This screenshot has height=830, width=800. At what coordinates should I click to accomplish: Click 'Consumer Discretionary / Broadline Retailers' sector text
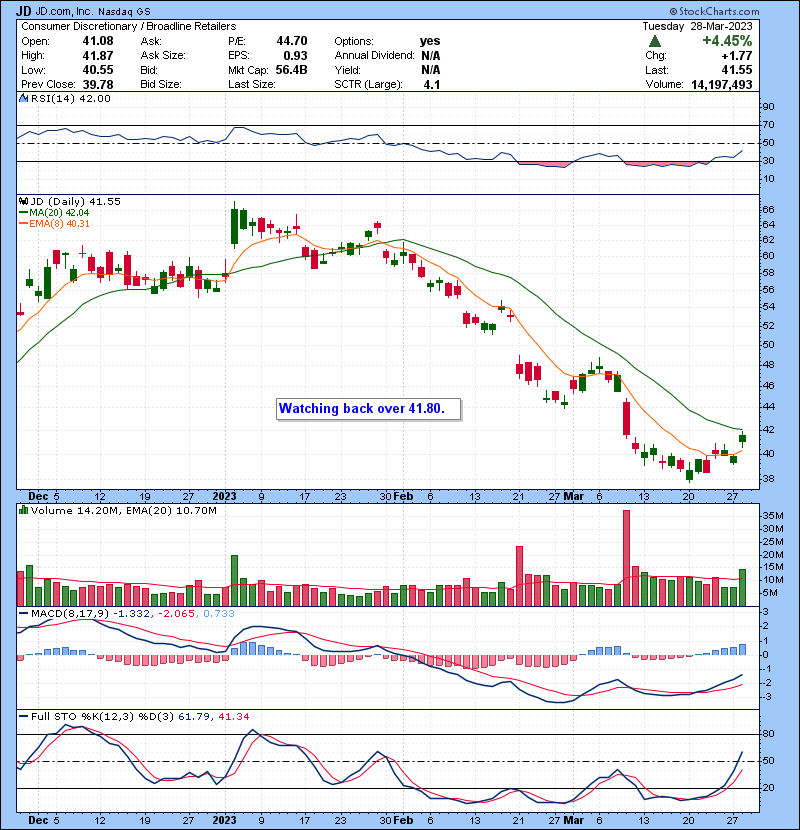(x=129, y=26)
